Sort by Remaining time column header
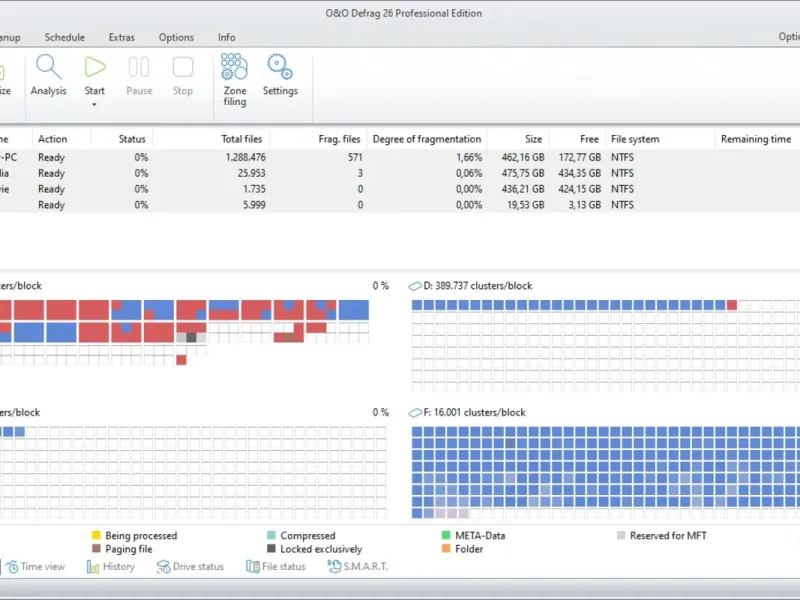800x600 pixels. tap(756, 139)
